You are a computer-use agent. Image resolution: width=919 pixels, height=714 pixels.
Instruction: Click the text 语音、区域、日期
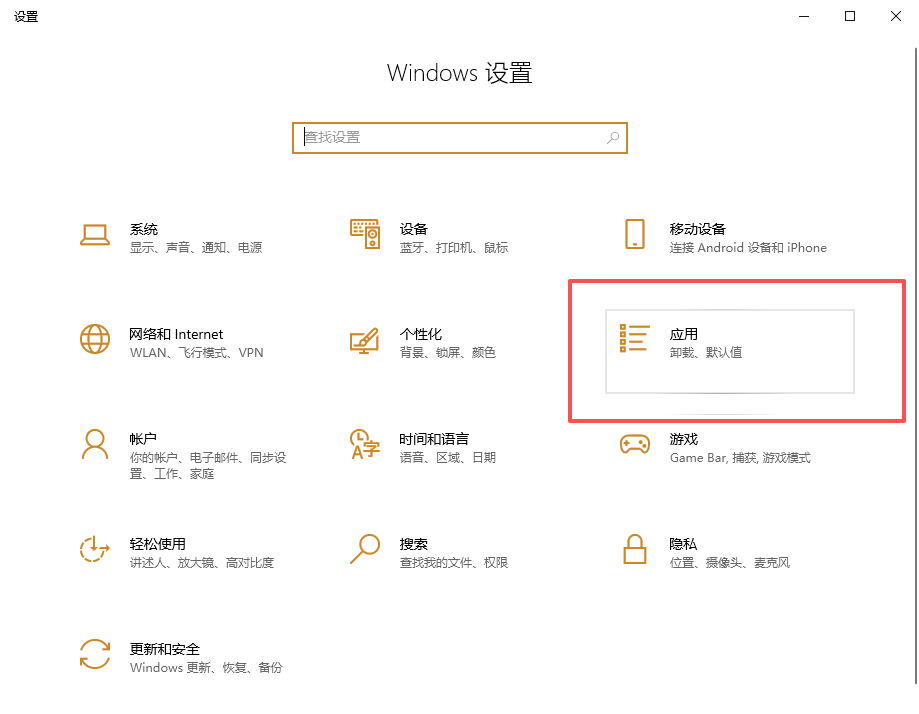pyautogui.click(x=448, y=458)
